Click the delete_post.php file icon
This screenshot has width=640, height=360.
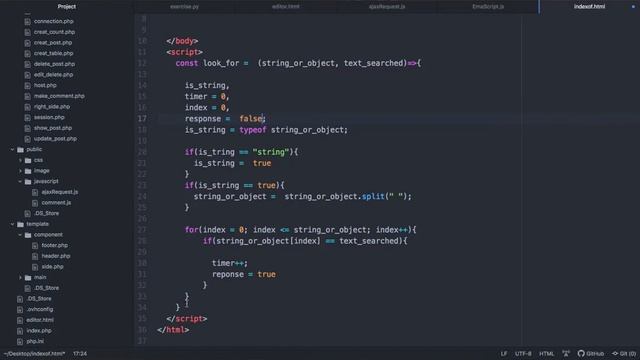[x=27, y=64]
